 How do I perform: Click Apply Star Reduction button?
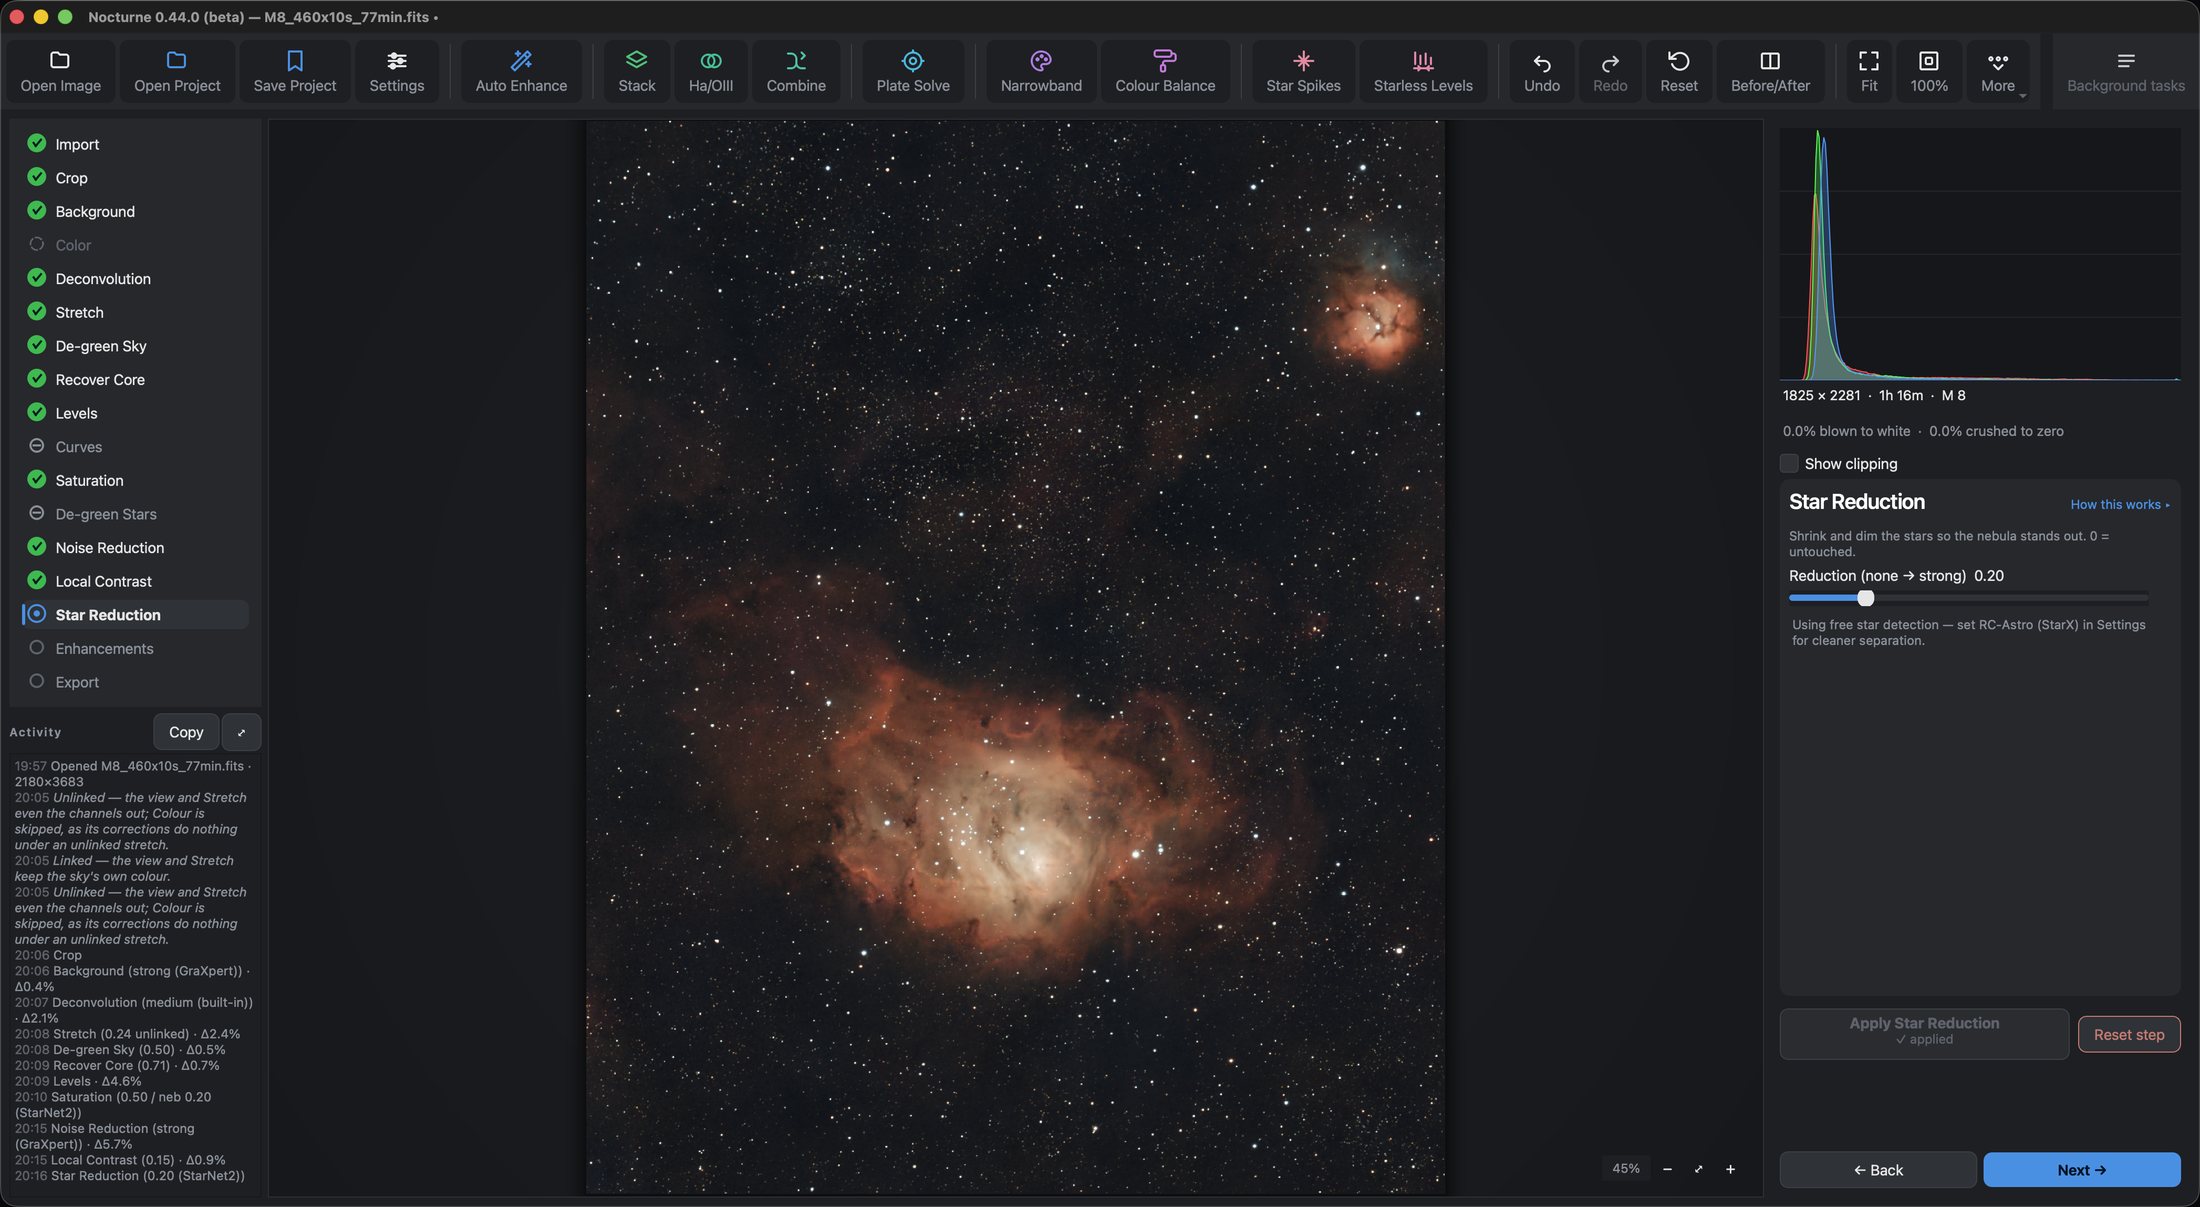click(1924, 1033)
